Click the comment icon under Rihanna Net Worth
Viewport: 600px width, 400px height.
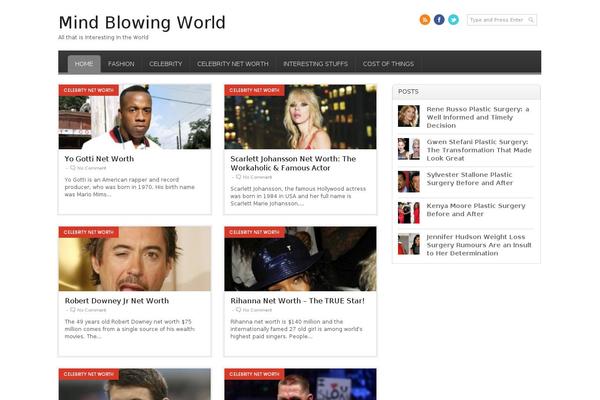click(238, 310)
